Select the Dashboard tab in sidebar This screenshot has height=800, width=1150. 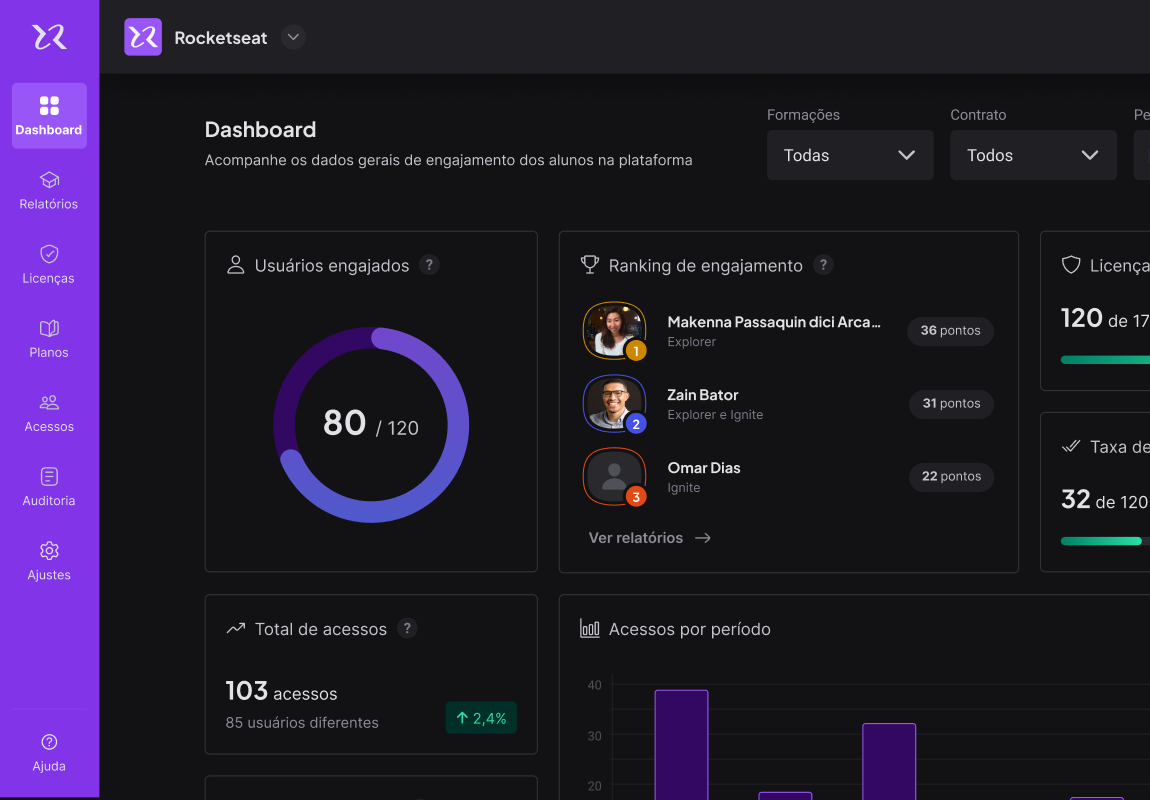coord(49,116)
